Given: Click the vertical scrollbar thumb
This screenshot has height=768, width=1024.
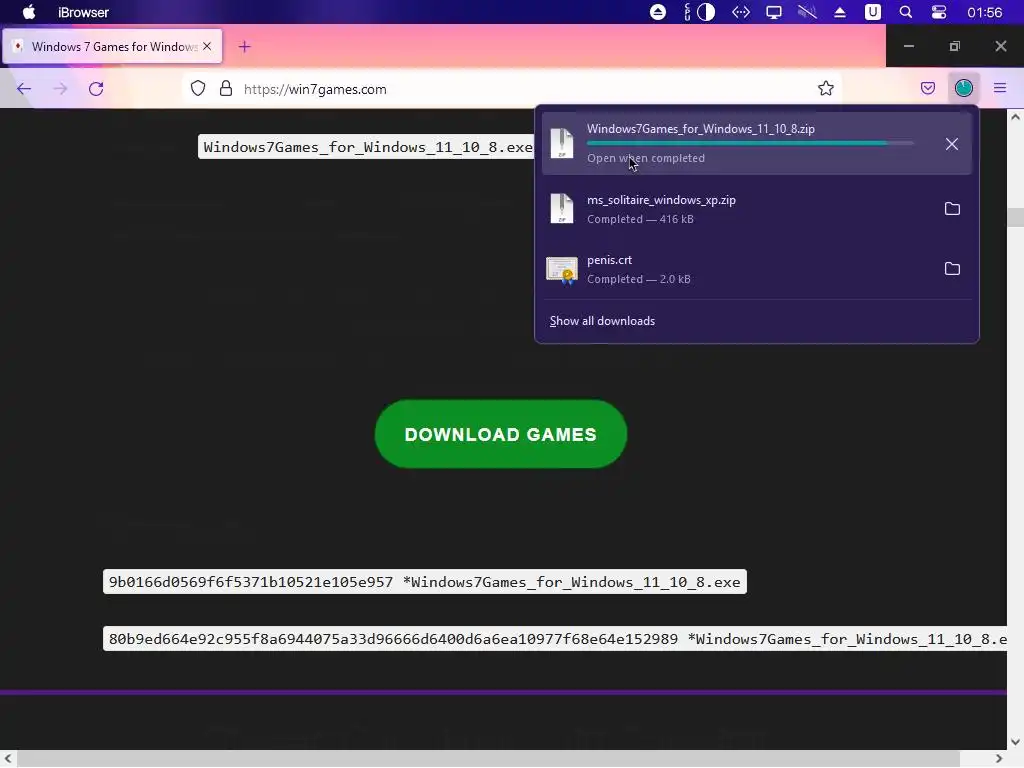Looking at the screenshot, I should [x=1015, y=217].
